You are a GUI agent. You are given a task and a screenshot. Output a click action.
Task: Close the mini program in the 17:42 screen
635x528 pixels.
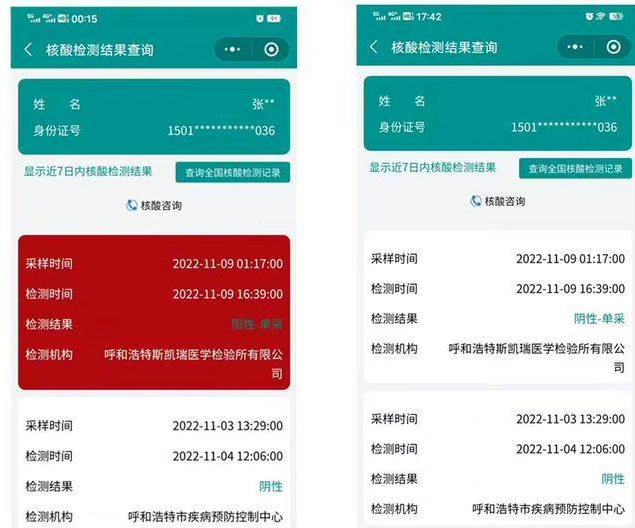coord(612,47)
